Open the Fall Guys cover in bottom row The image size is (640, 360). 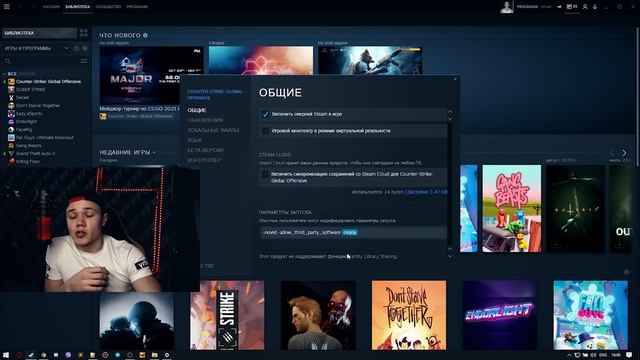[x=590, y=315]
